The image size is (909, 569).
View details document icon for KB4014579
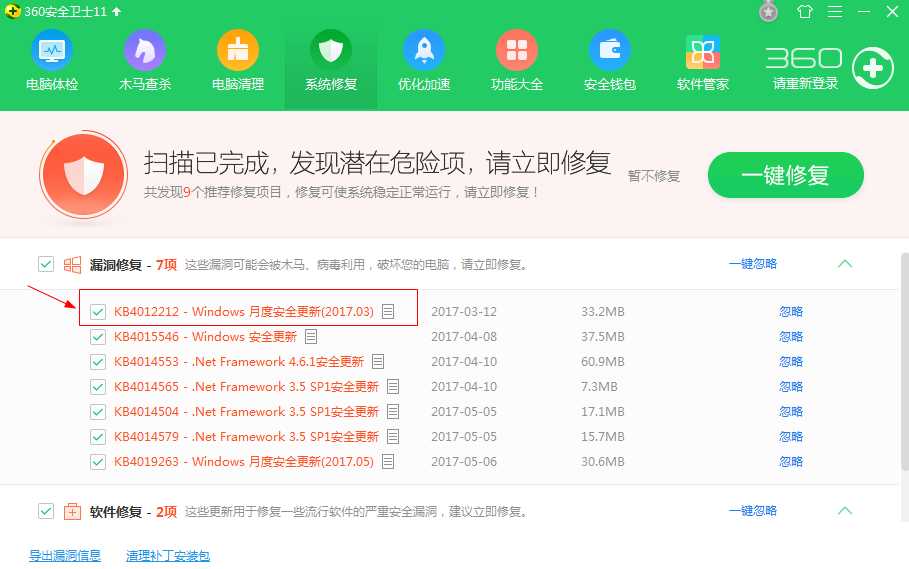pyautogui.click(x=393, y=436)
